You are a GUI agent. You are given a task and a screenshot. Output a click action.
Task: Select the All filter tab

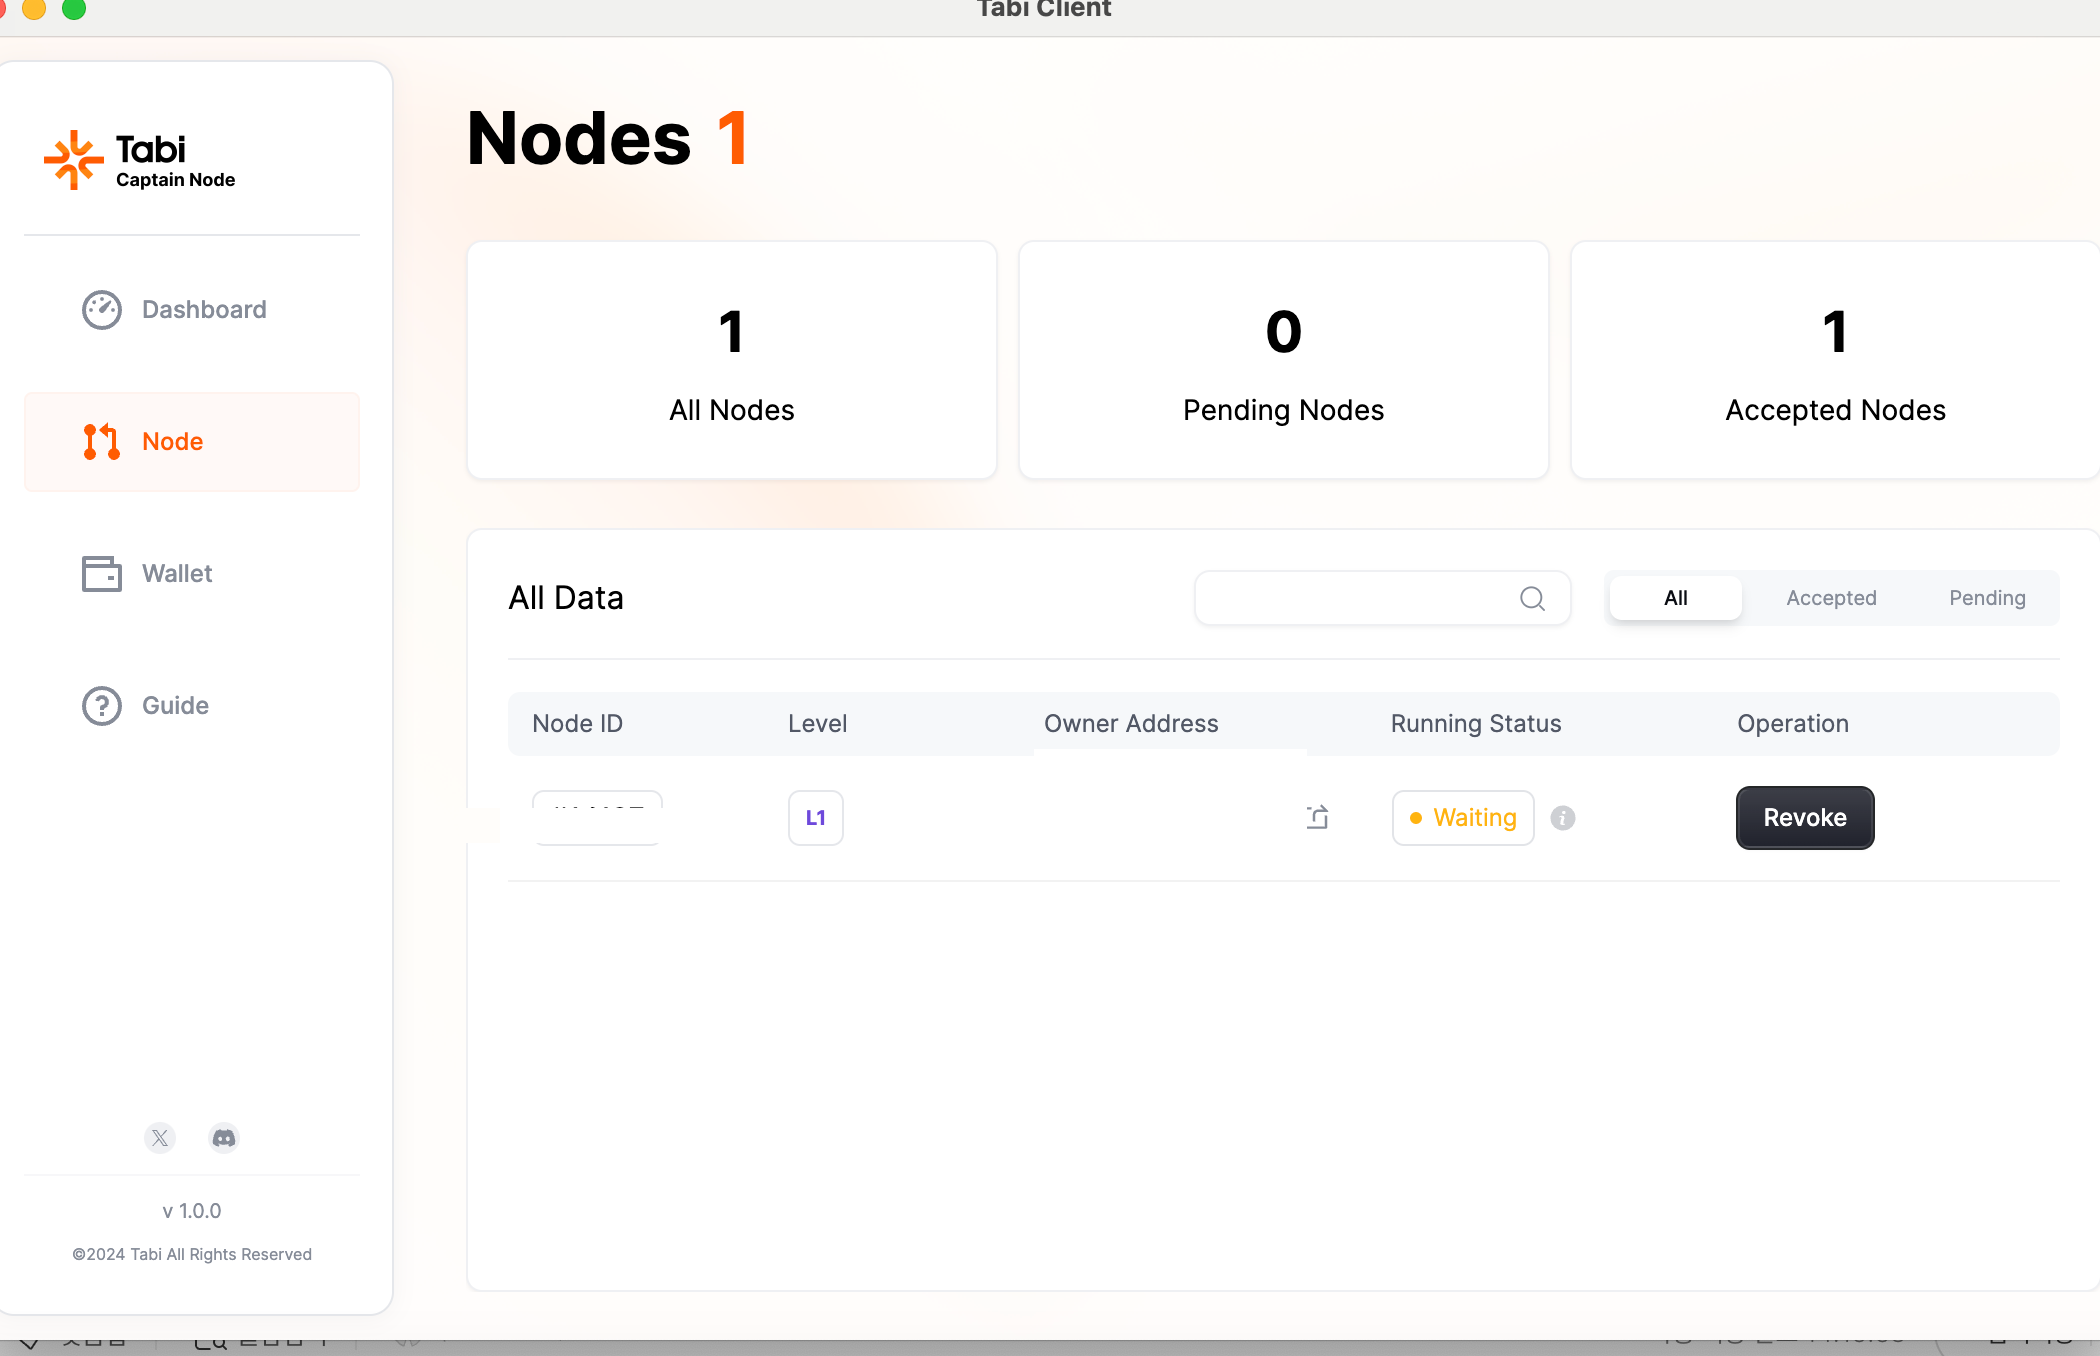1675,598
